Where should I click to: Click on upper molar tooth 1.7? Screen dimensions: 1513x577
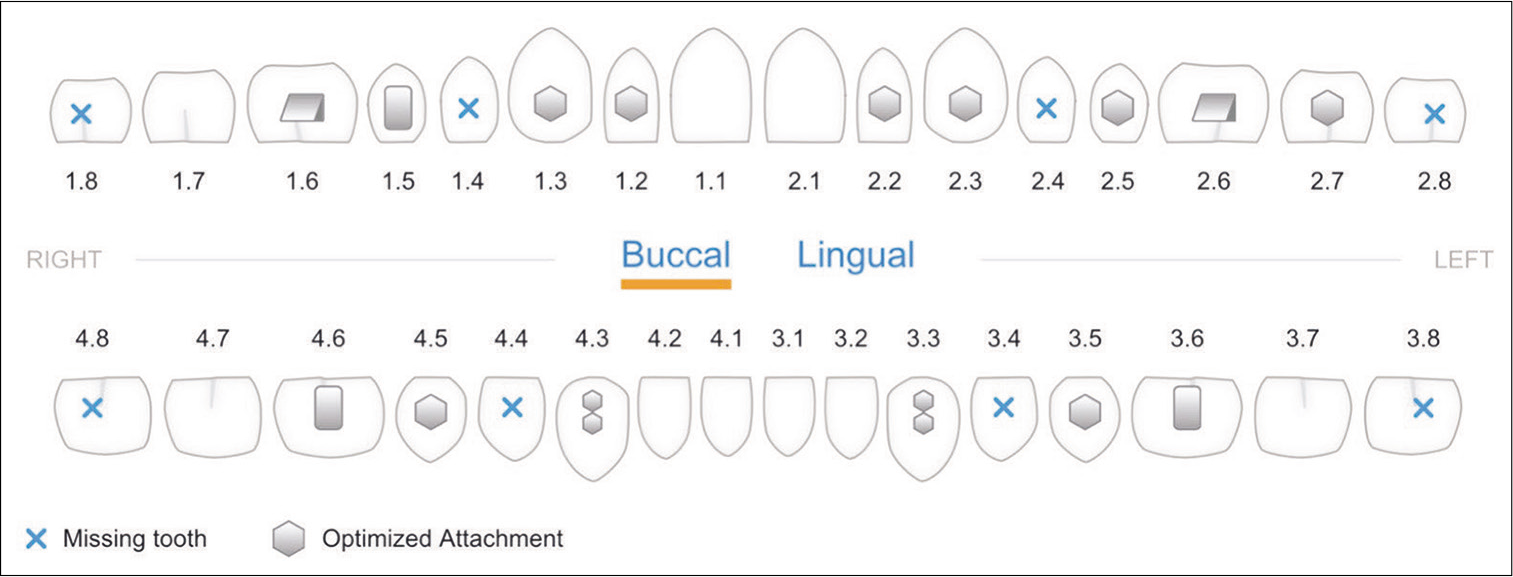[189, 107]
